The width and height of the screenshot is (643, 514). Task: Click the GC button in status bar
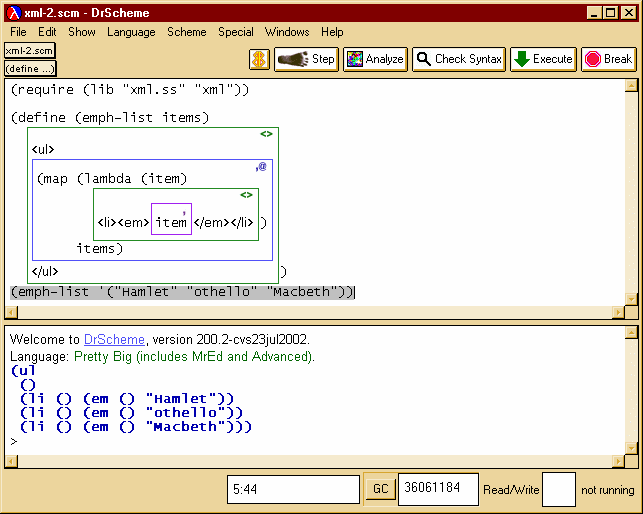pos(380,489)
